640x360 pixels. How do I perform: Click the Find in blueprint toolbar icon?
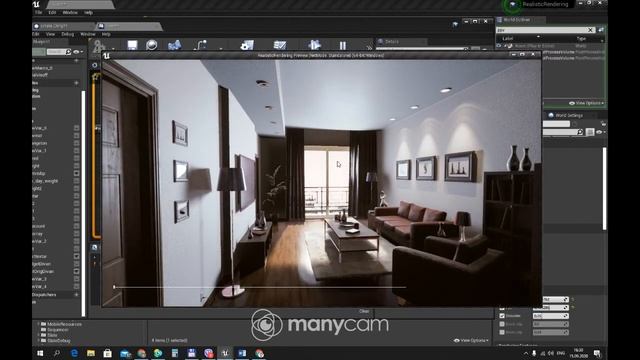pyautogui.click(x=175, y=45)
